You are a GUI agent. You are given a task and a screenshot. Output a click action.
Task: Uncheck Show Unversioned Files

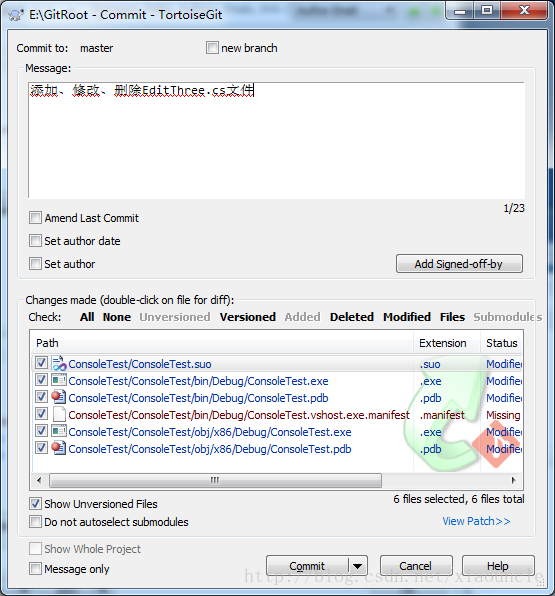pos(35,504)
